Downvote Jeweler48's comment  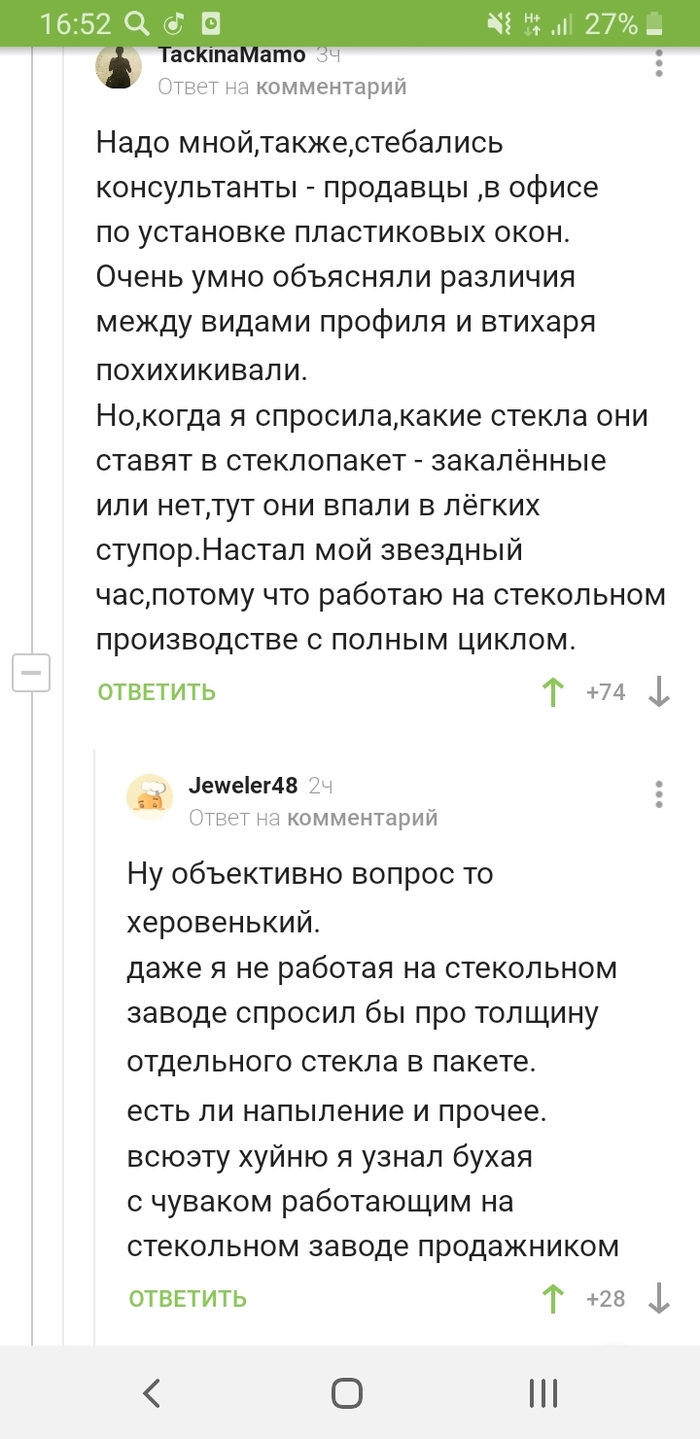[x=657, y=1298]
